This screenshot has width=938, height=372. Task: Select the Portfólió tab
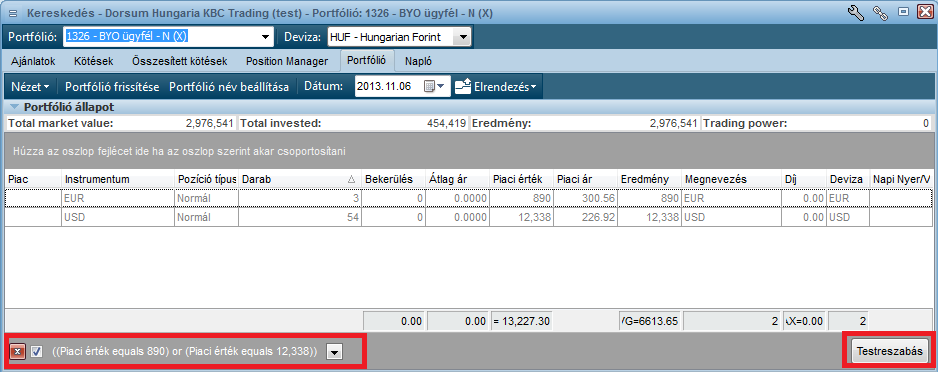click(x=367, y=60)
